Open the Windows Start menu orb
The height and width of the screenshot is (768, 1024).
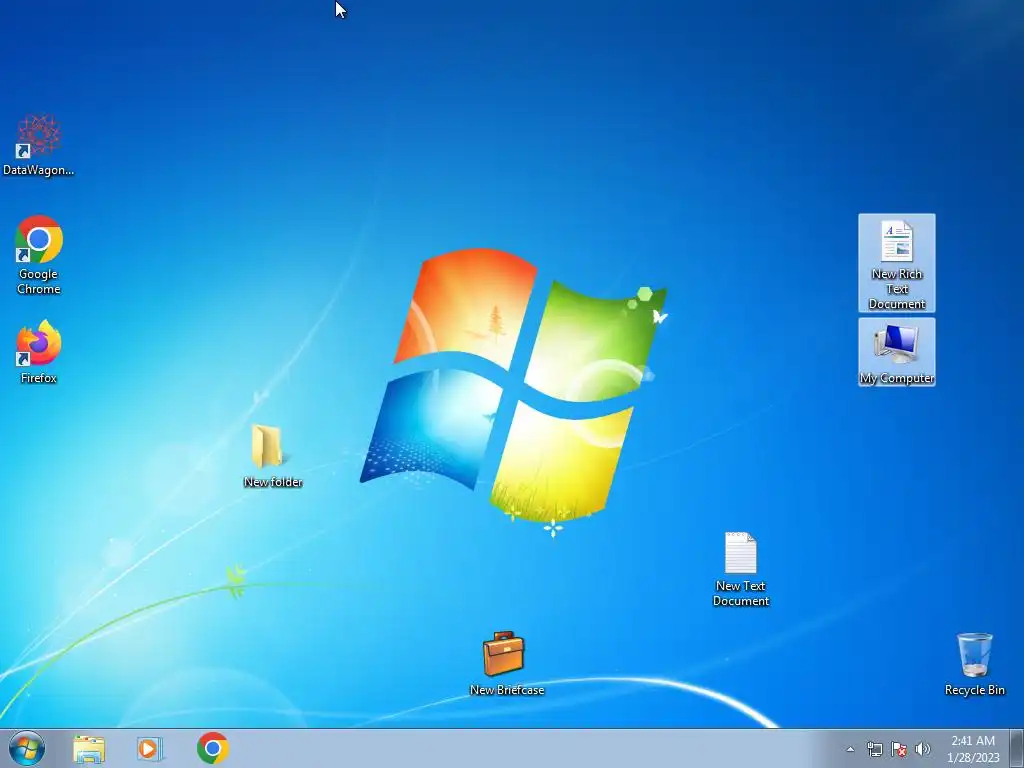click(x=27, y=748)
